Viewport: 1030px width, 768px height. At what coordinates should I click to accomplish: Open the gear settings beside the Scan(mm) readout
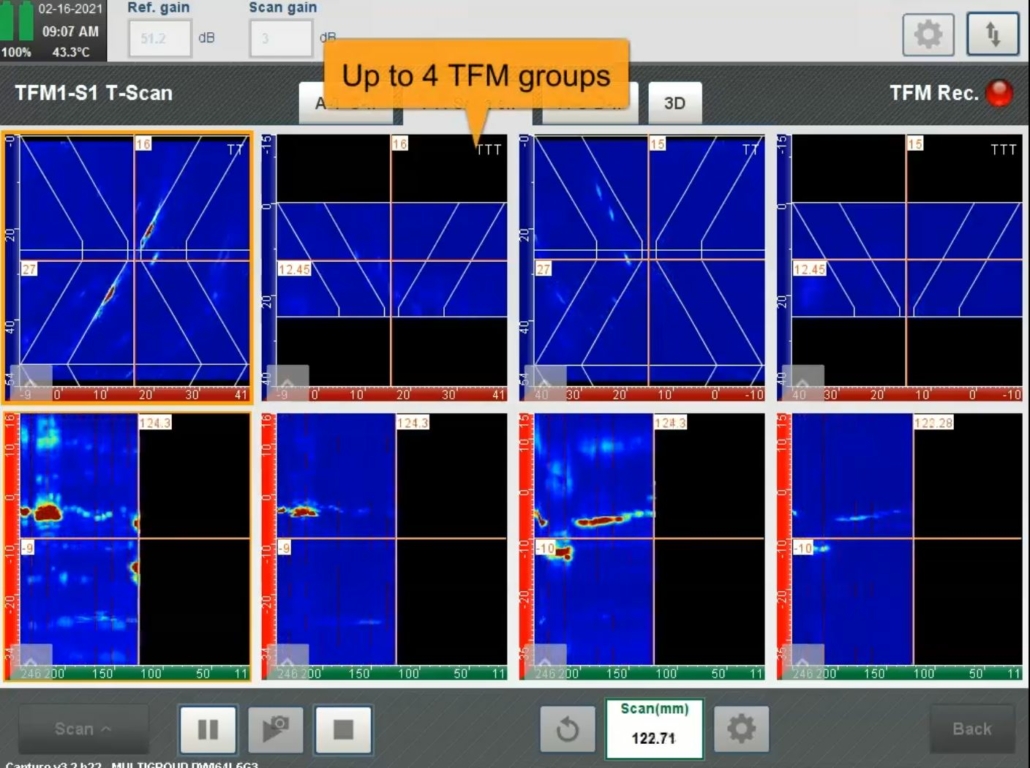coord(741,729)
